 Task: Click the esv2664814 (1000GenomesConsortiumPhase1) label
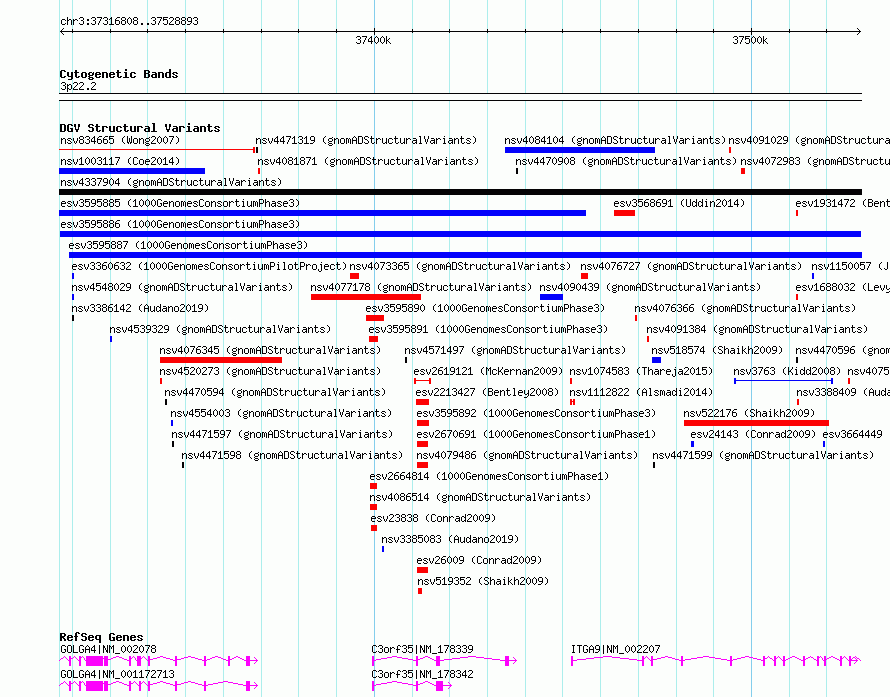click(489, 476)
